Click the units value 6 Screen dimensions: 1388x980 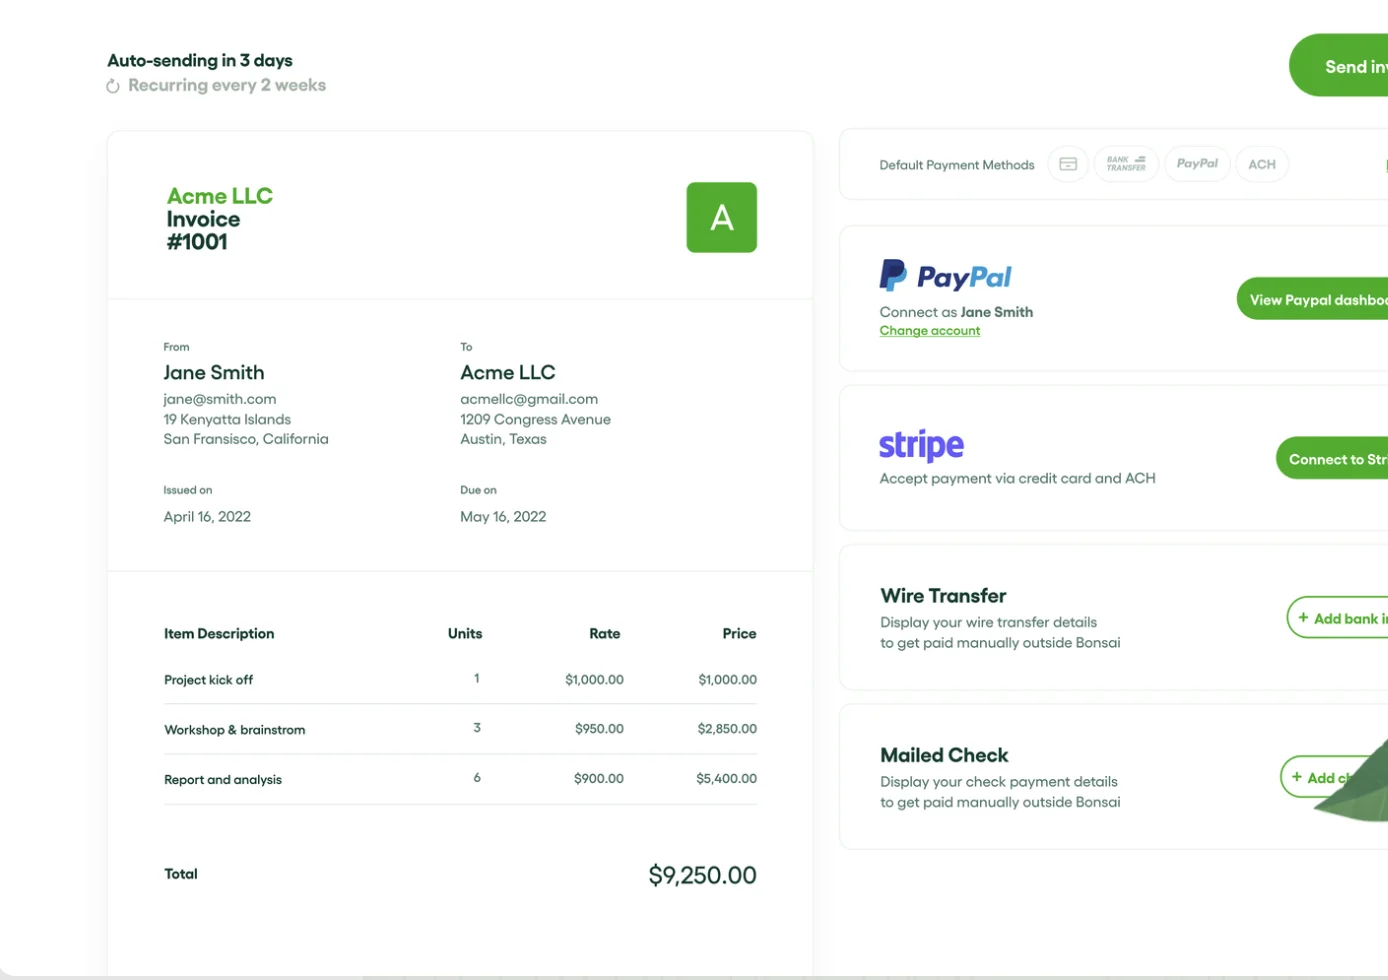click(x=477, y=777)
